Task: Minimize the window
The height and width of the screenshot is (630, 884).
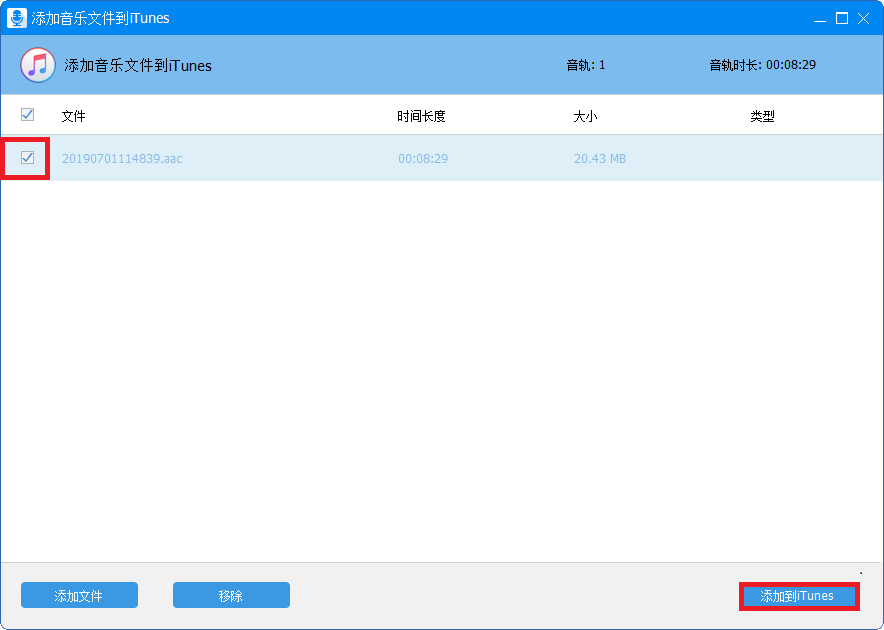Action: click(x=820, y=19)
